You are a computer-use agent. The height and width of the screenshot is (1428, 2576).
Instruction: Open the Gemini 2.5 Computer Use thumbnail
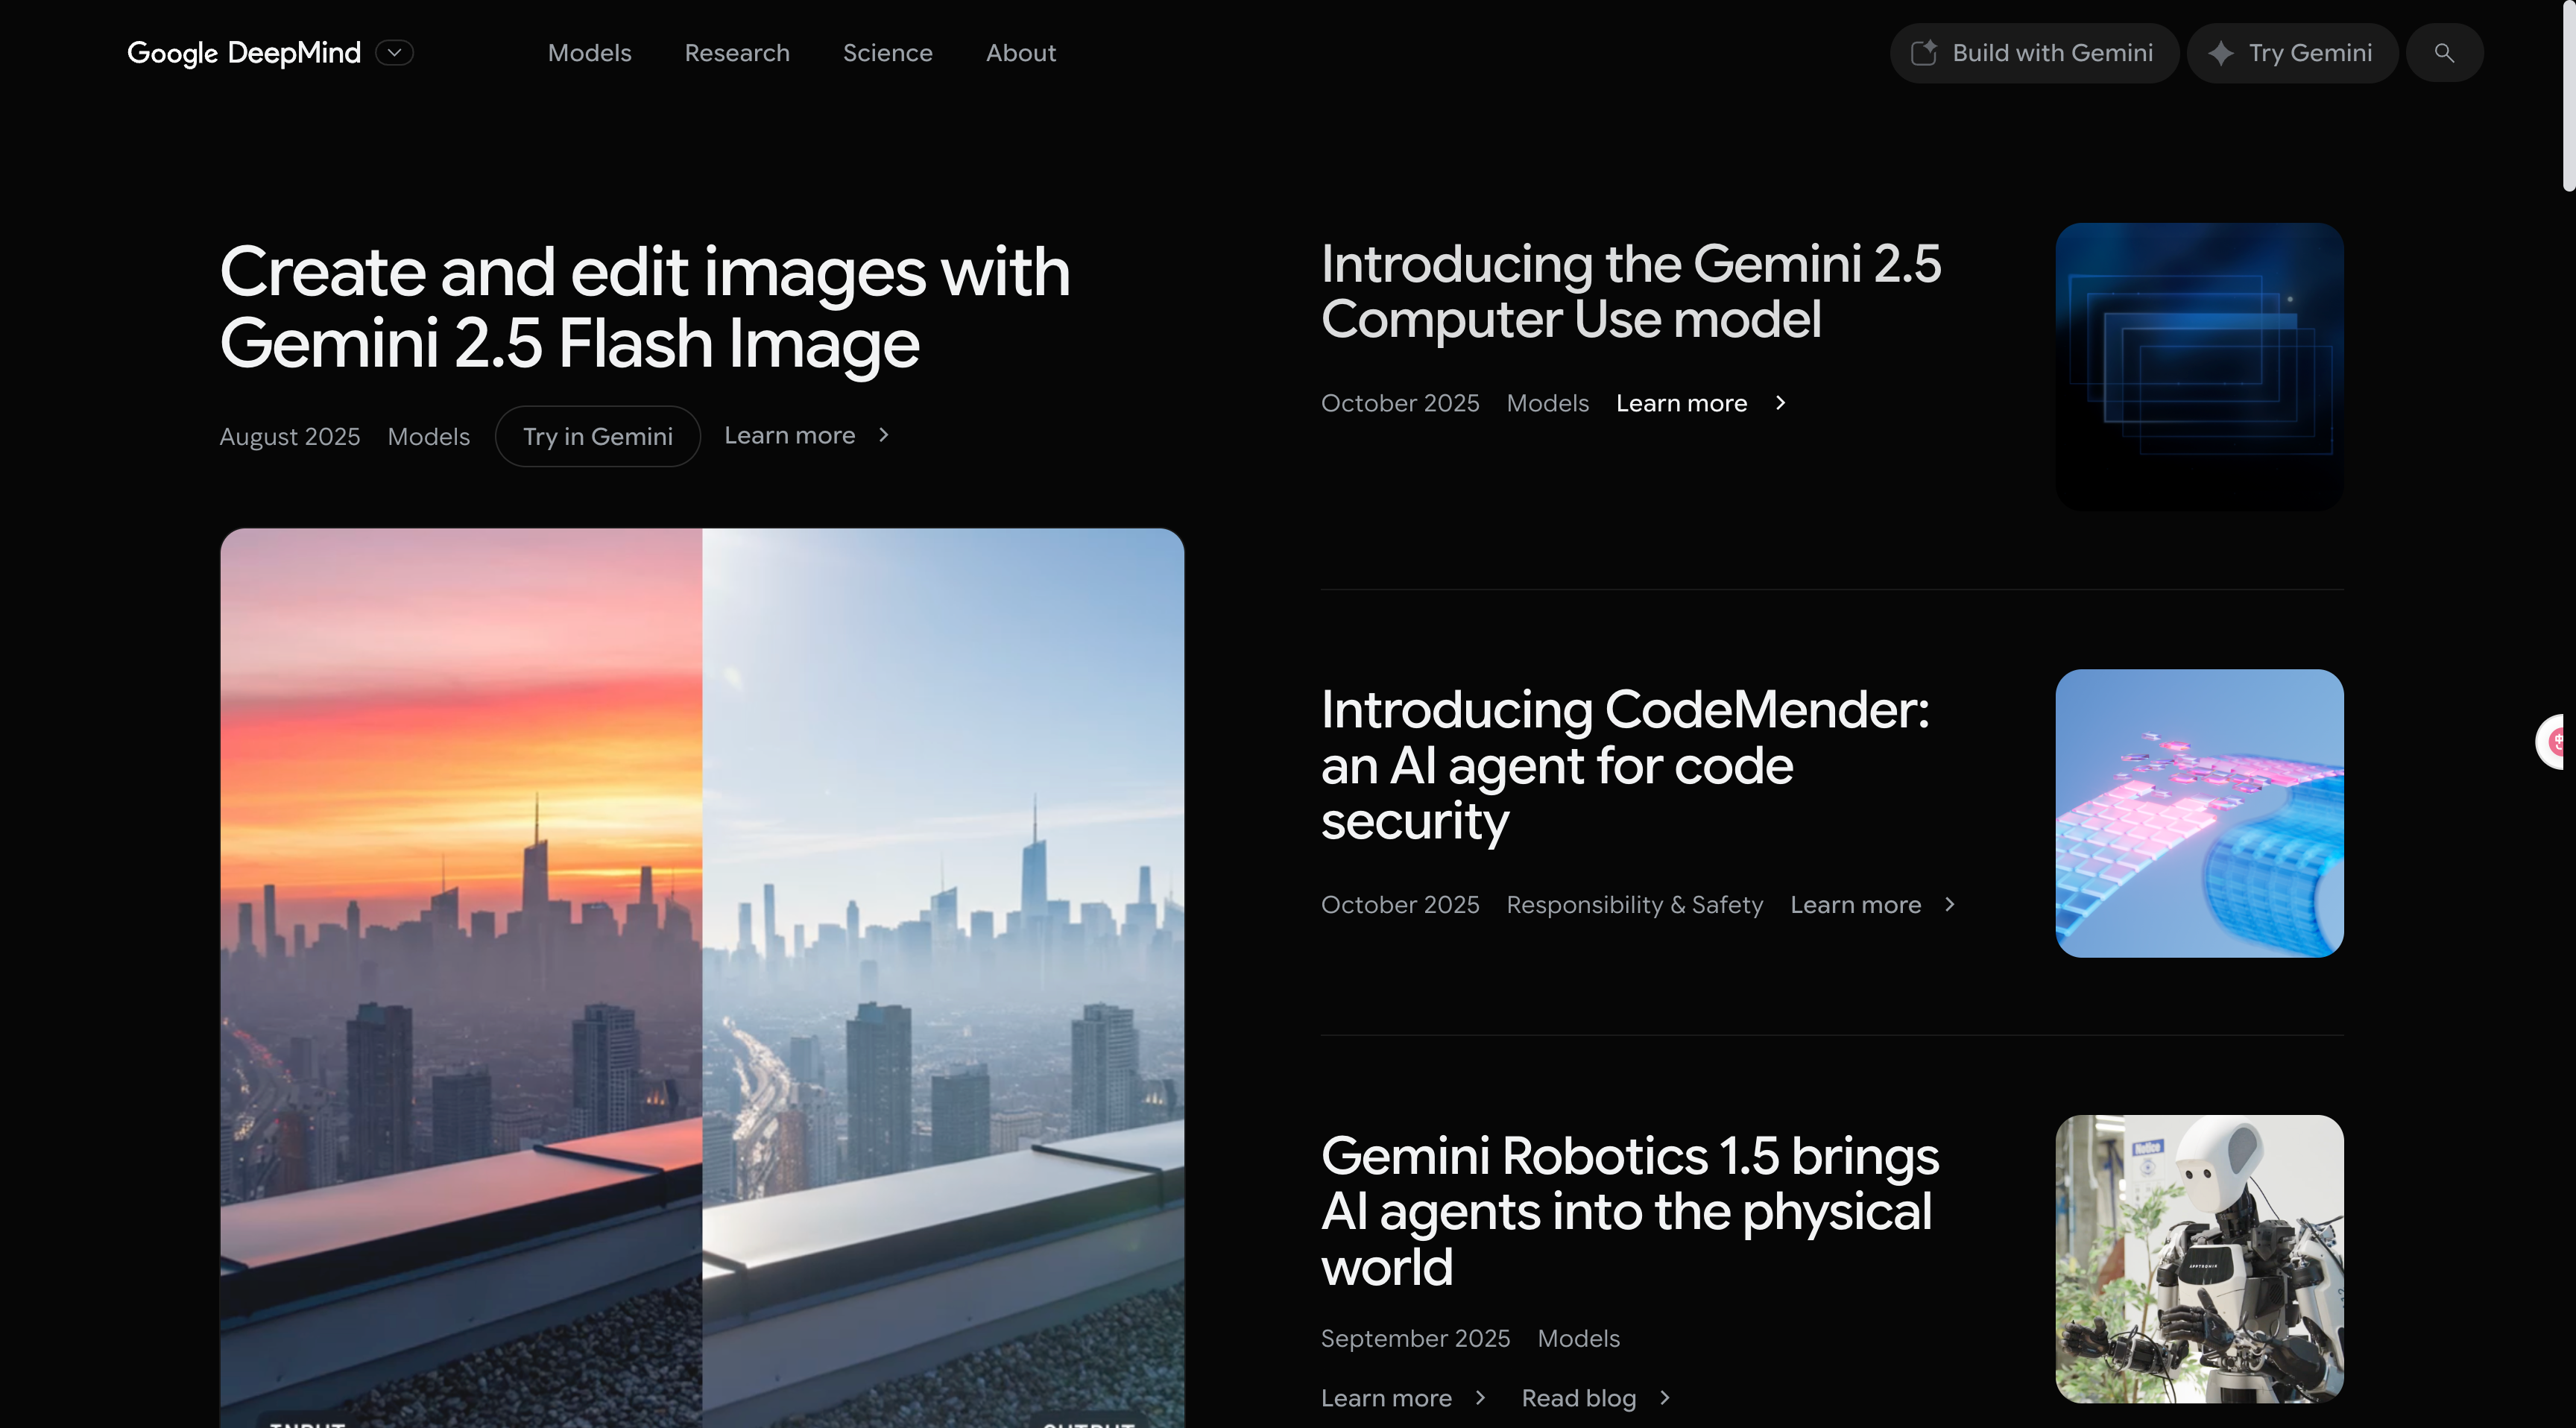(2200, 367)
